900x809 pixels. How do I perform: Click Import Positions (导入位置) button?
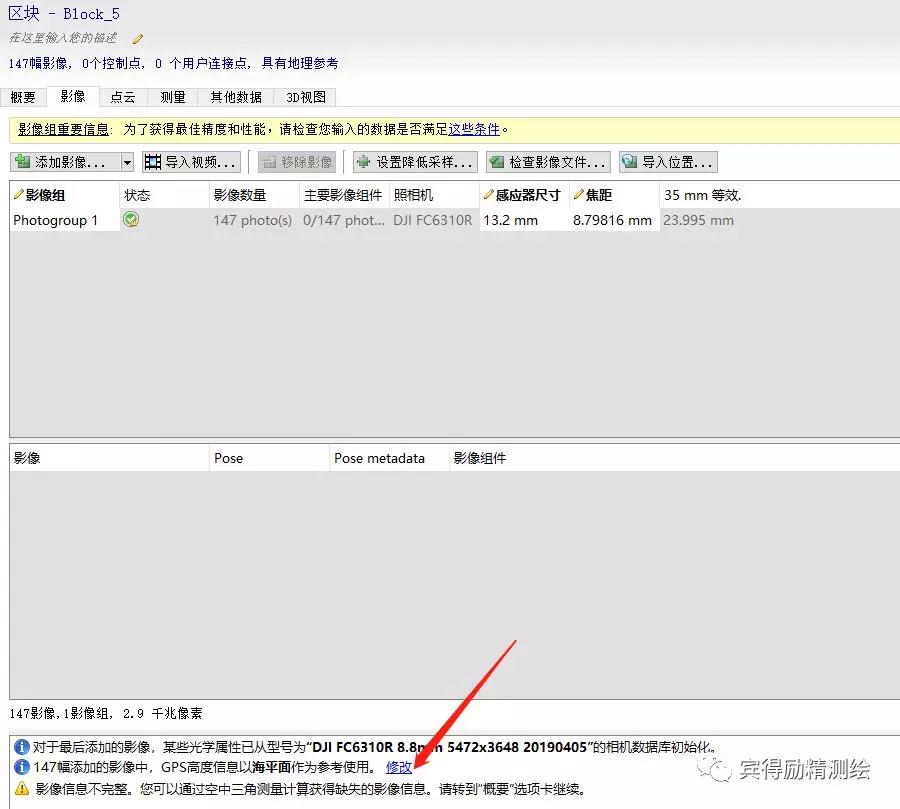(x=668, y=162)
